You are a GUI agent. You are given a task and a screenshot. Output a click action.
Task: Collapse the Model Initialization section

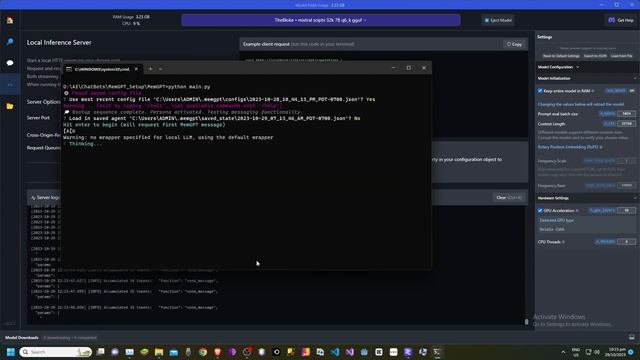[635, 78]
